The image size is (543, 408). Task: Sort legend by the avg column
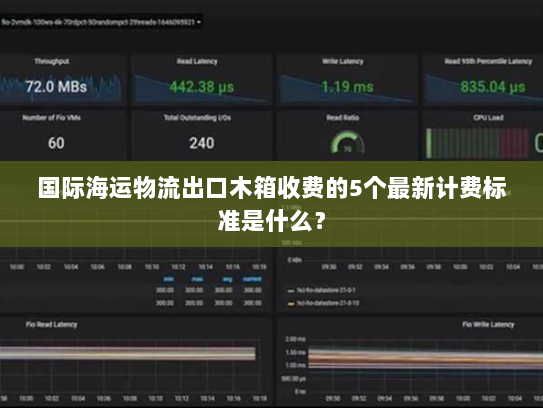(x=227, y=279)
